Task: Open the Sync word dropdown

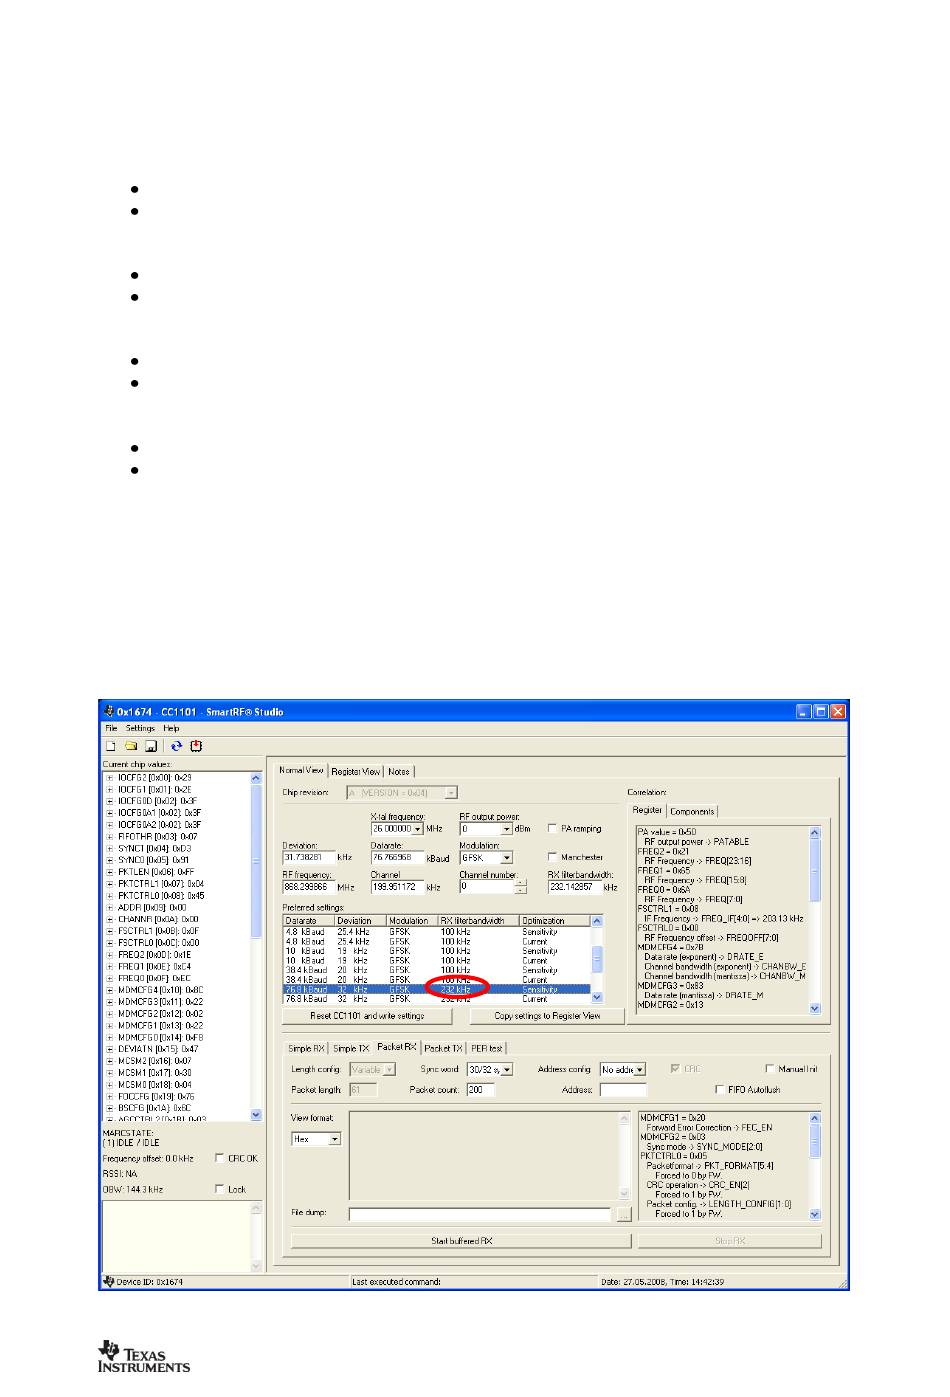Action: click(x=507, y=1069)
